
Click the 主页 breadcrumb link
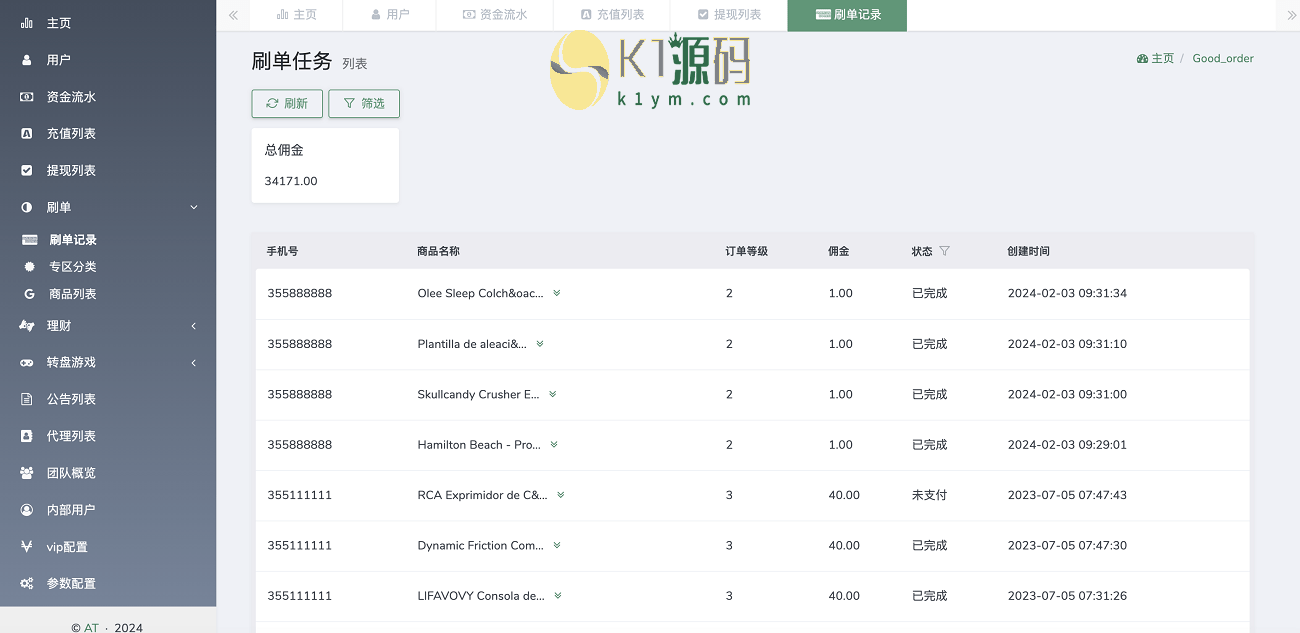click(1156, 59)
